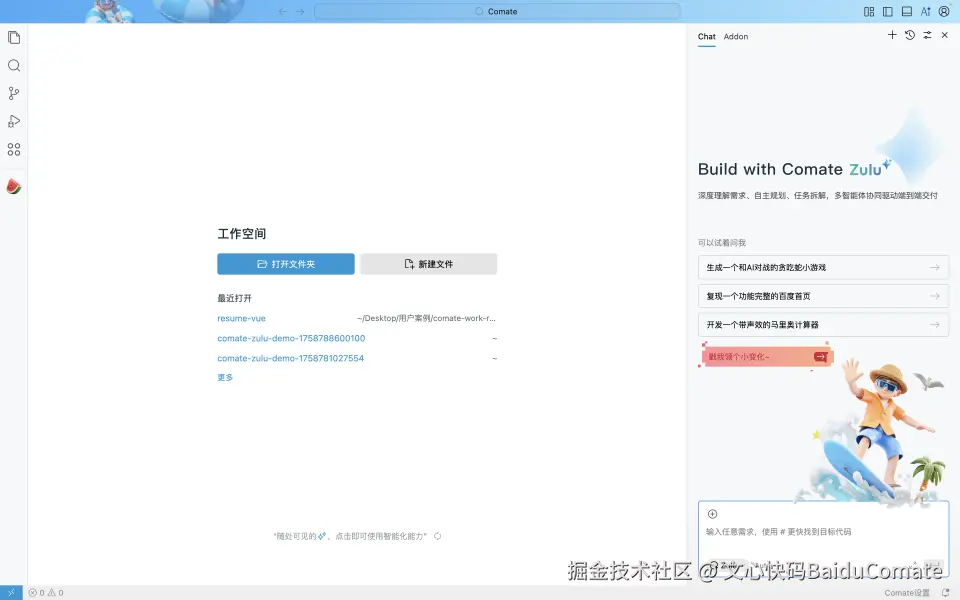
Task: Open recent project resume-vue
Action: (x=241, y=318)
